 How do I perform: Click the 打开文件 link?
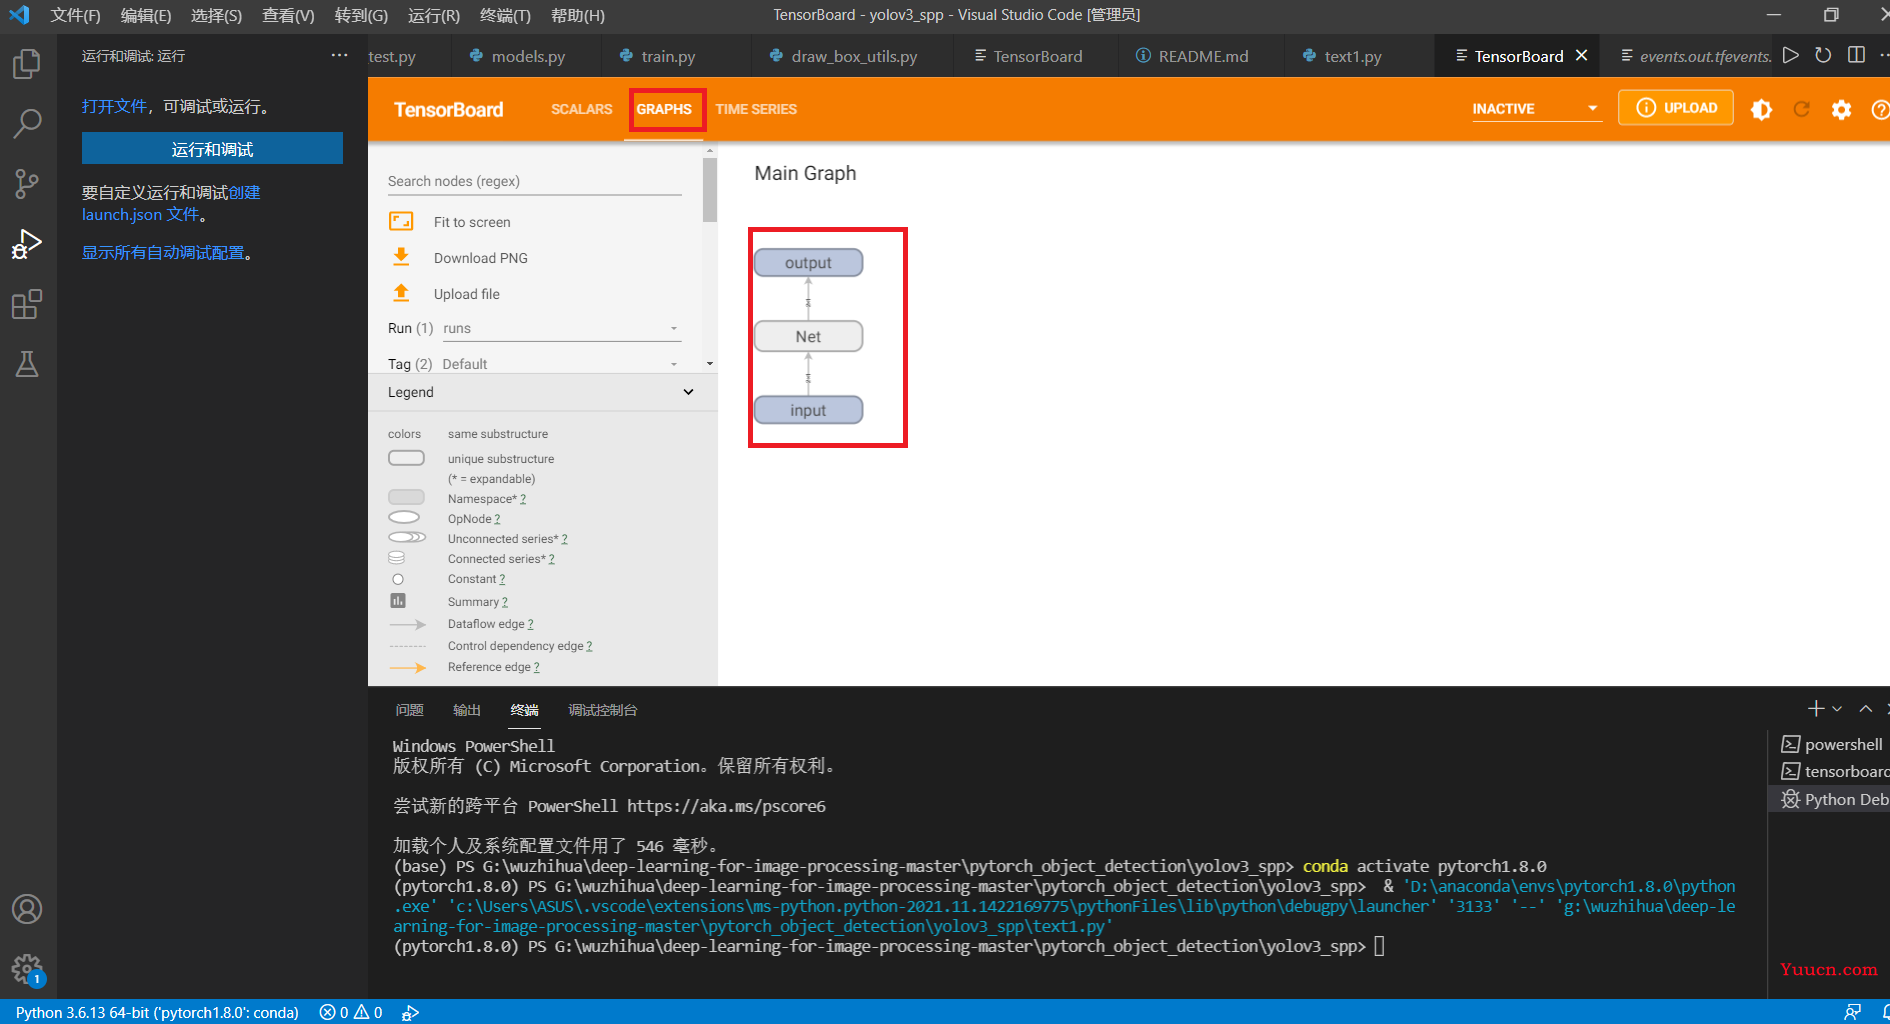point(114,106)
